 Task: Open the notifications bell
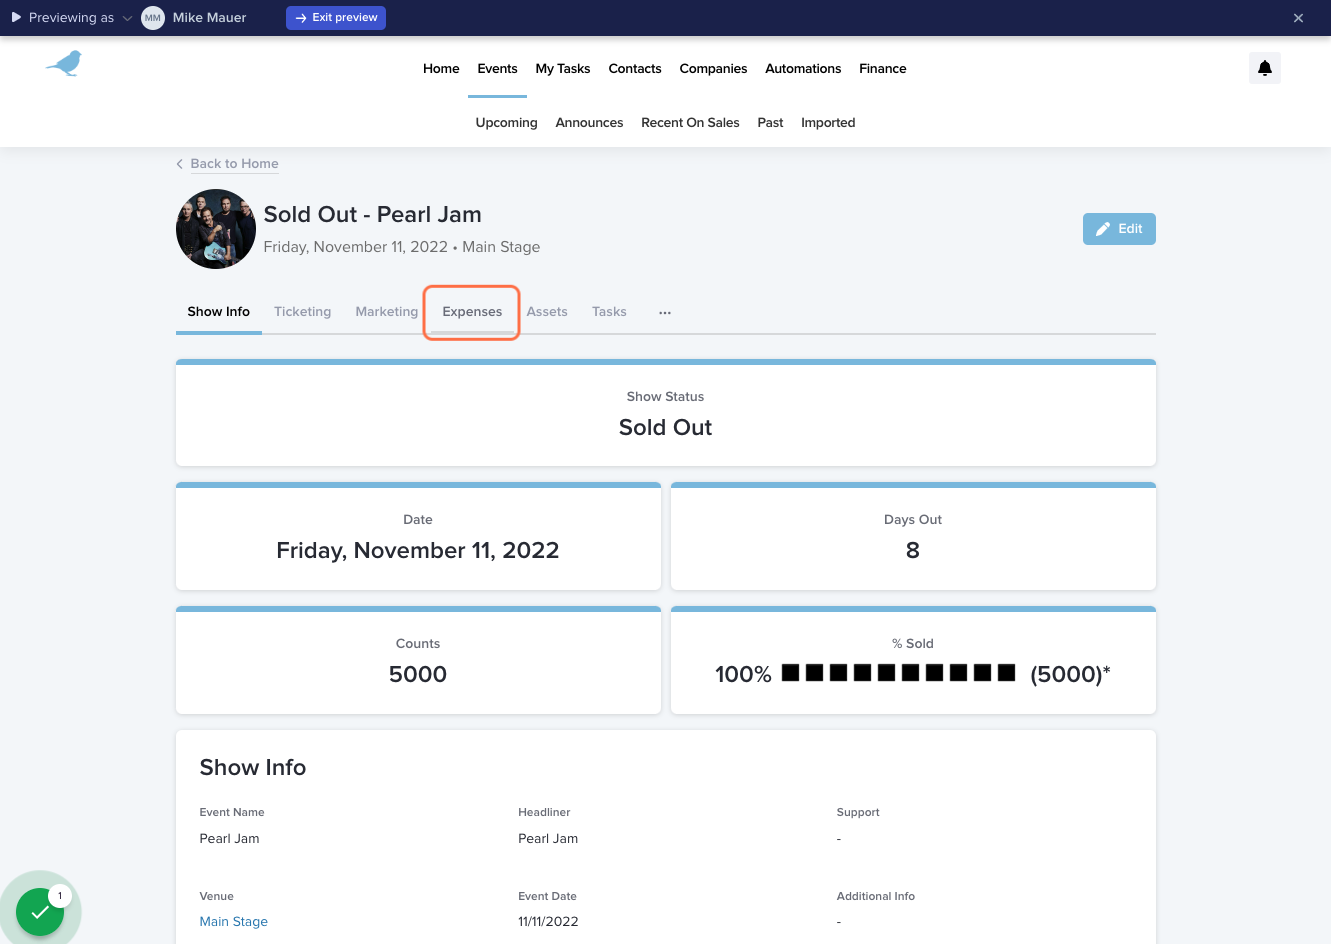coord(1265,68)
